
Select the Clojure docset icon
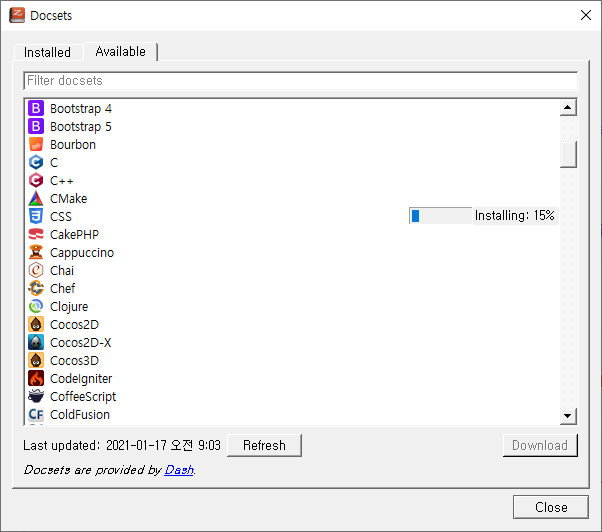coord(36,306)
